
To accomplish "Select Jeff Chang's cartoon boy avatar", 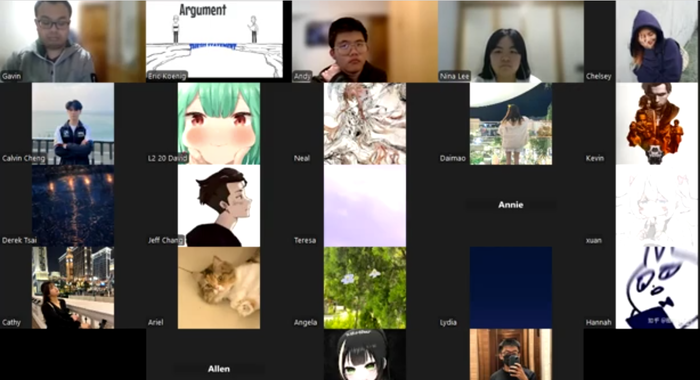I will (x=219, y=206).
